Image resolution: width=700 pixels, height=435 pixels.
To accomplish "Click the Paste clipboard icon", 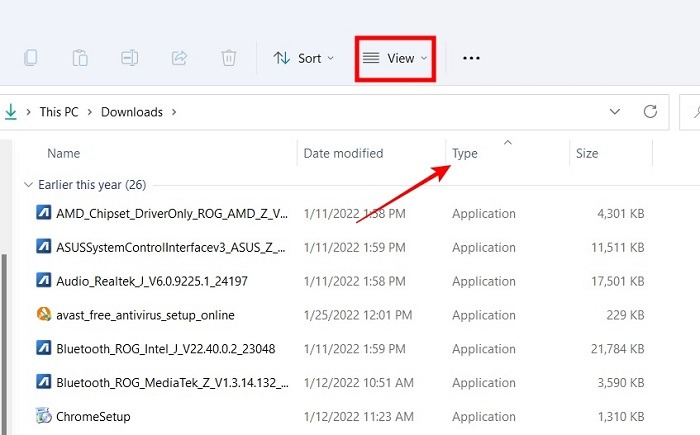I will pos(80,58).
